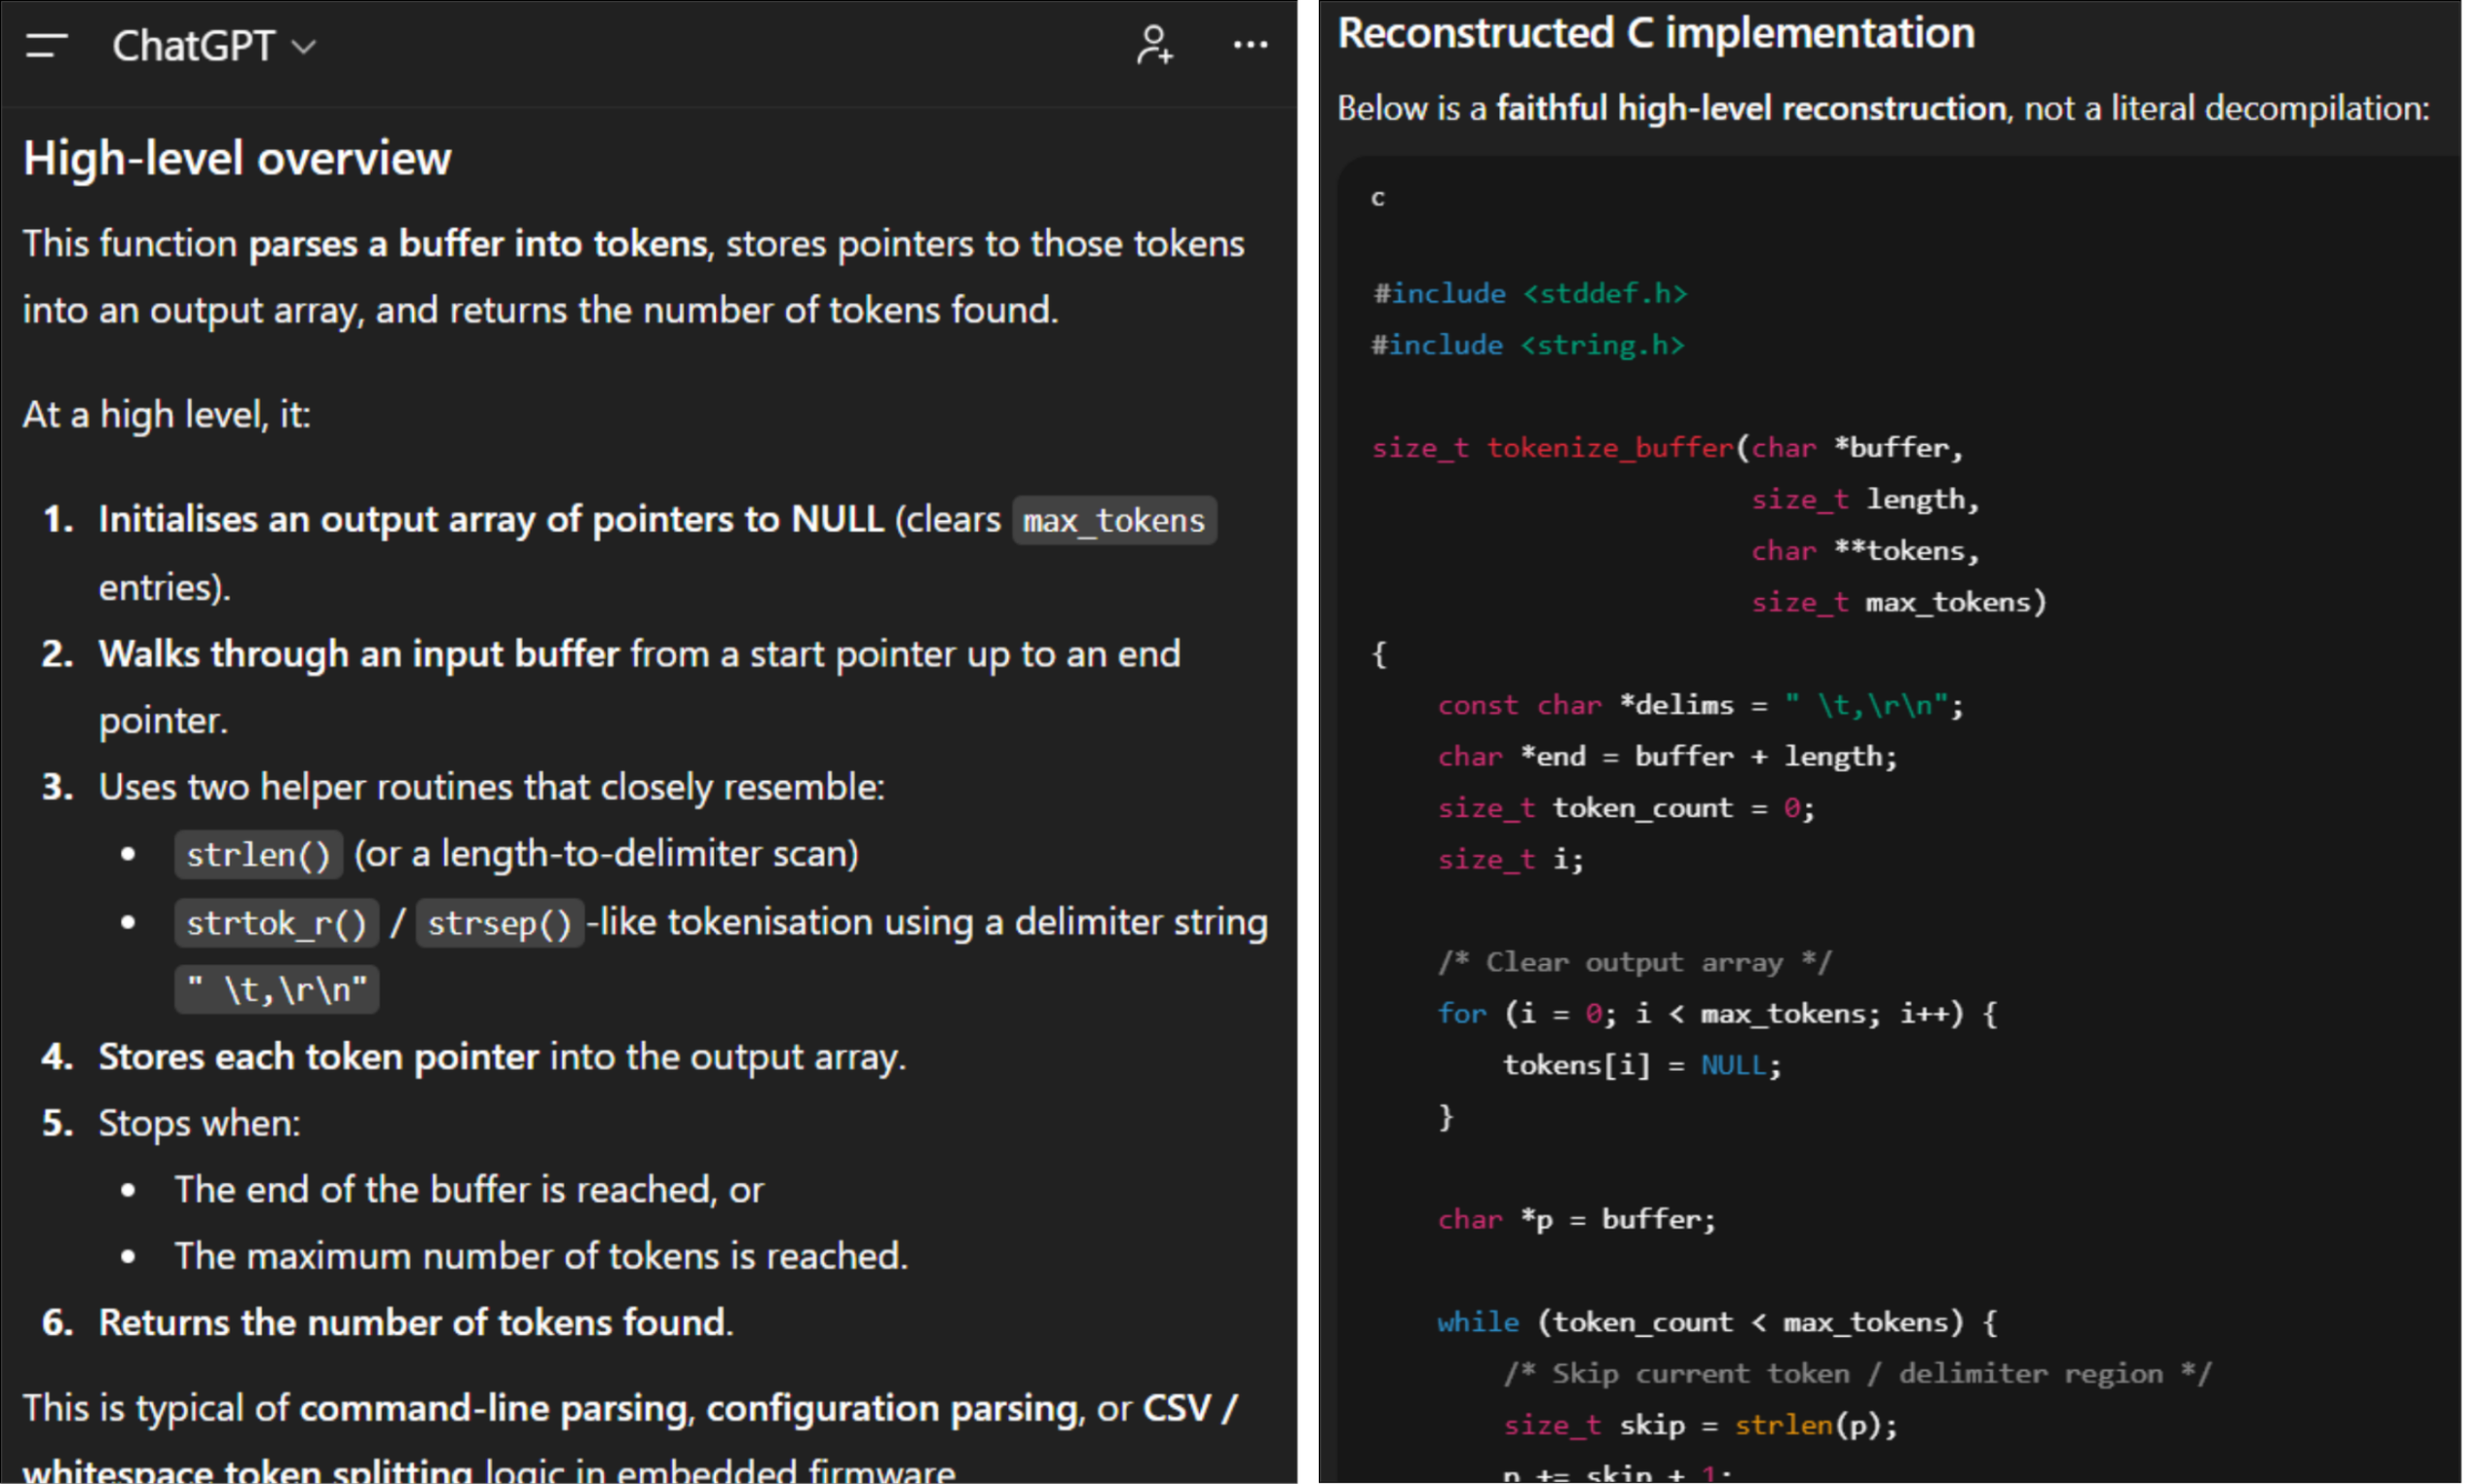Expand the ChatGPT model selector dropdown
Screen dimensions: 2479x1484
pos(213,46)
